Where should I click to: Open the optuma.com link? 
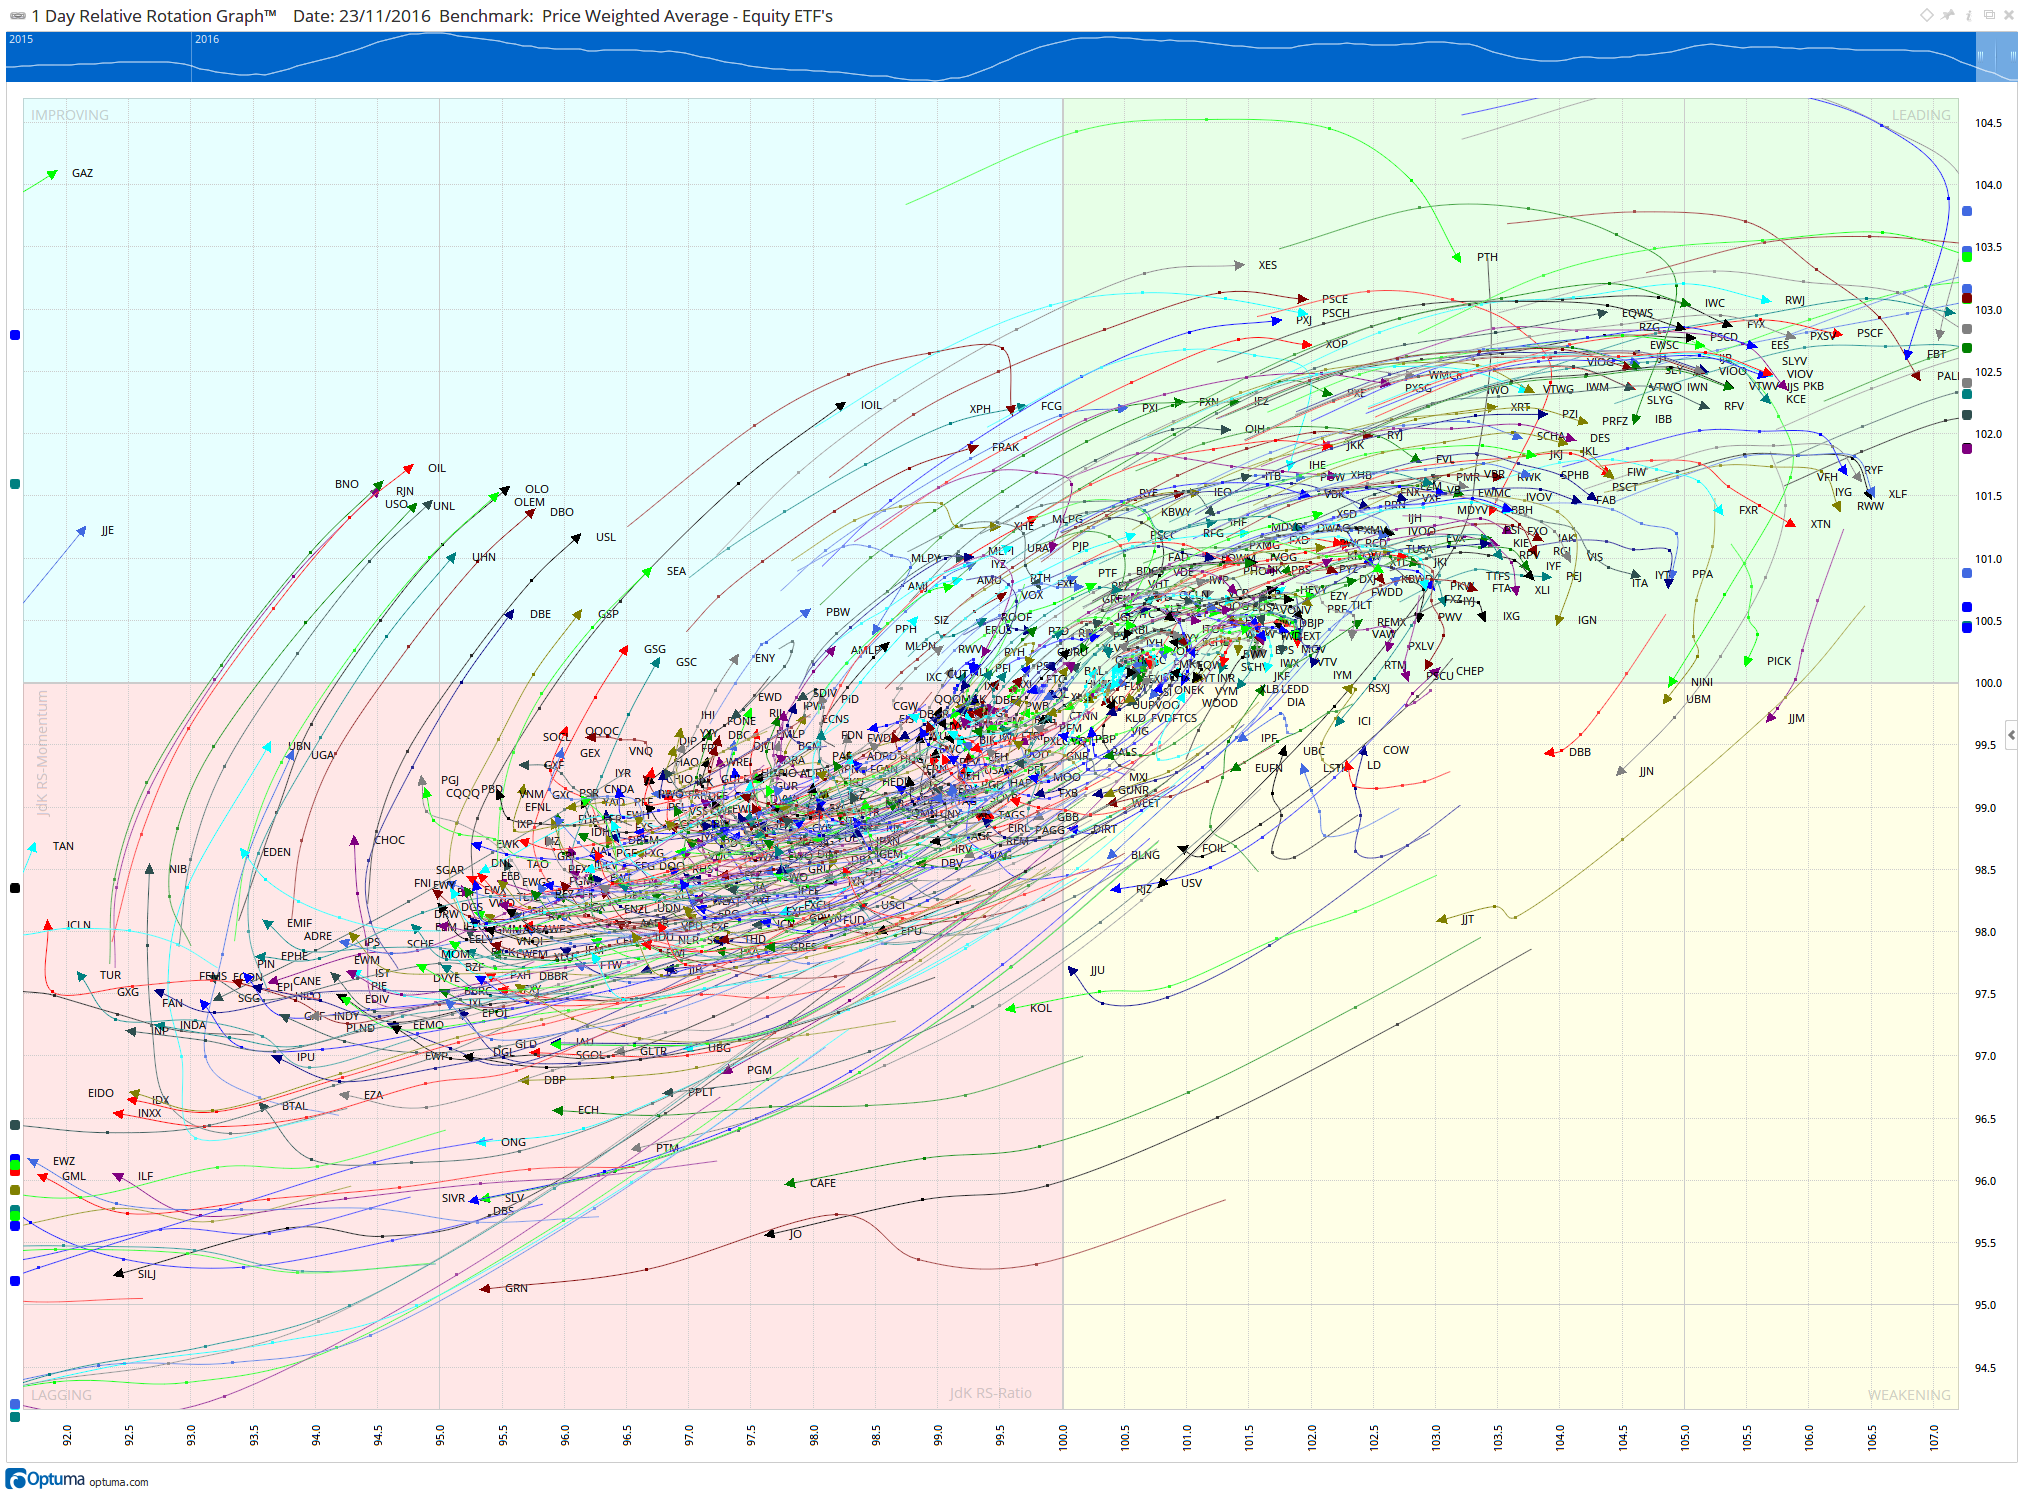point(118,1482)
